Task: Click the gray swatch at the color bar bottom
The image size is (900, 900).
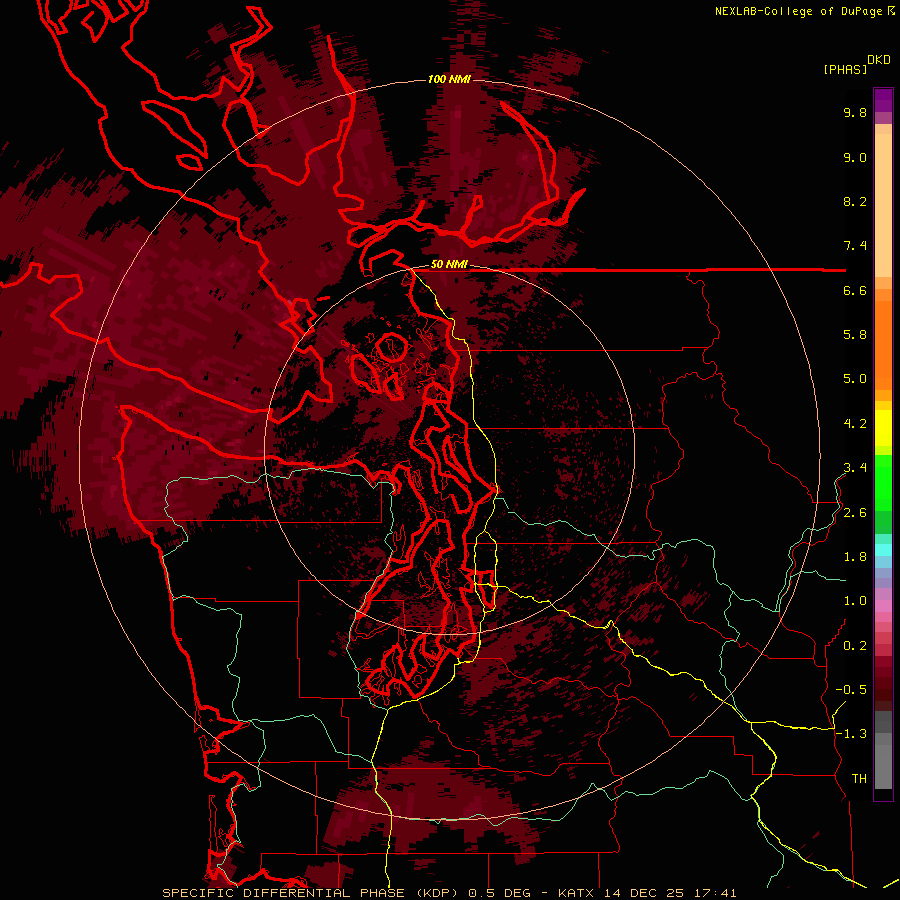Action: (x=883, y=766)
